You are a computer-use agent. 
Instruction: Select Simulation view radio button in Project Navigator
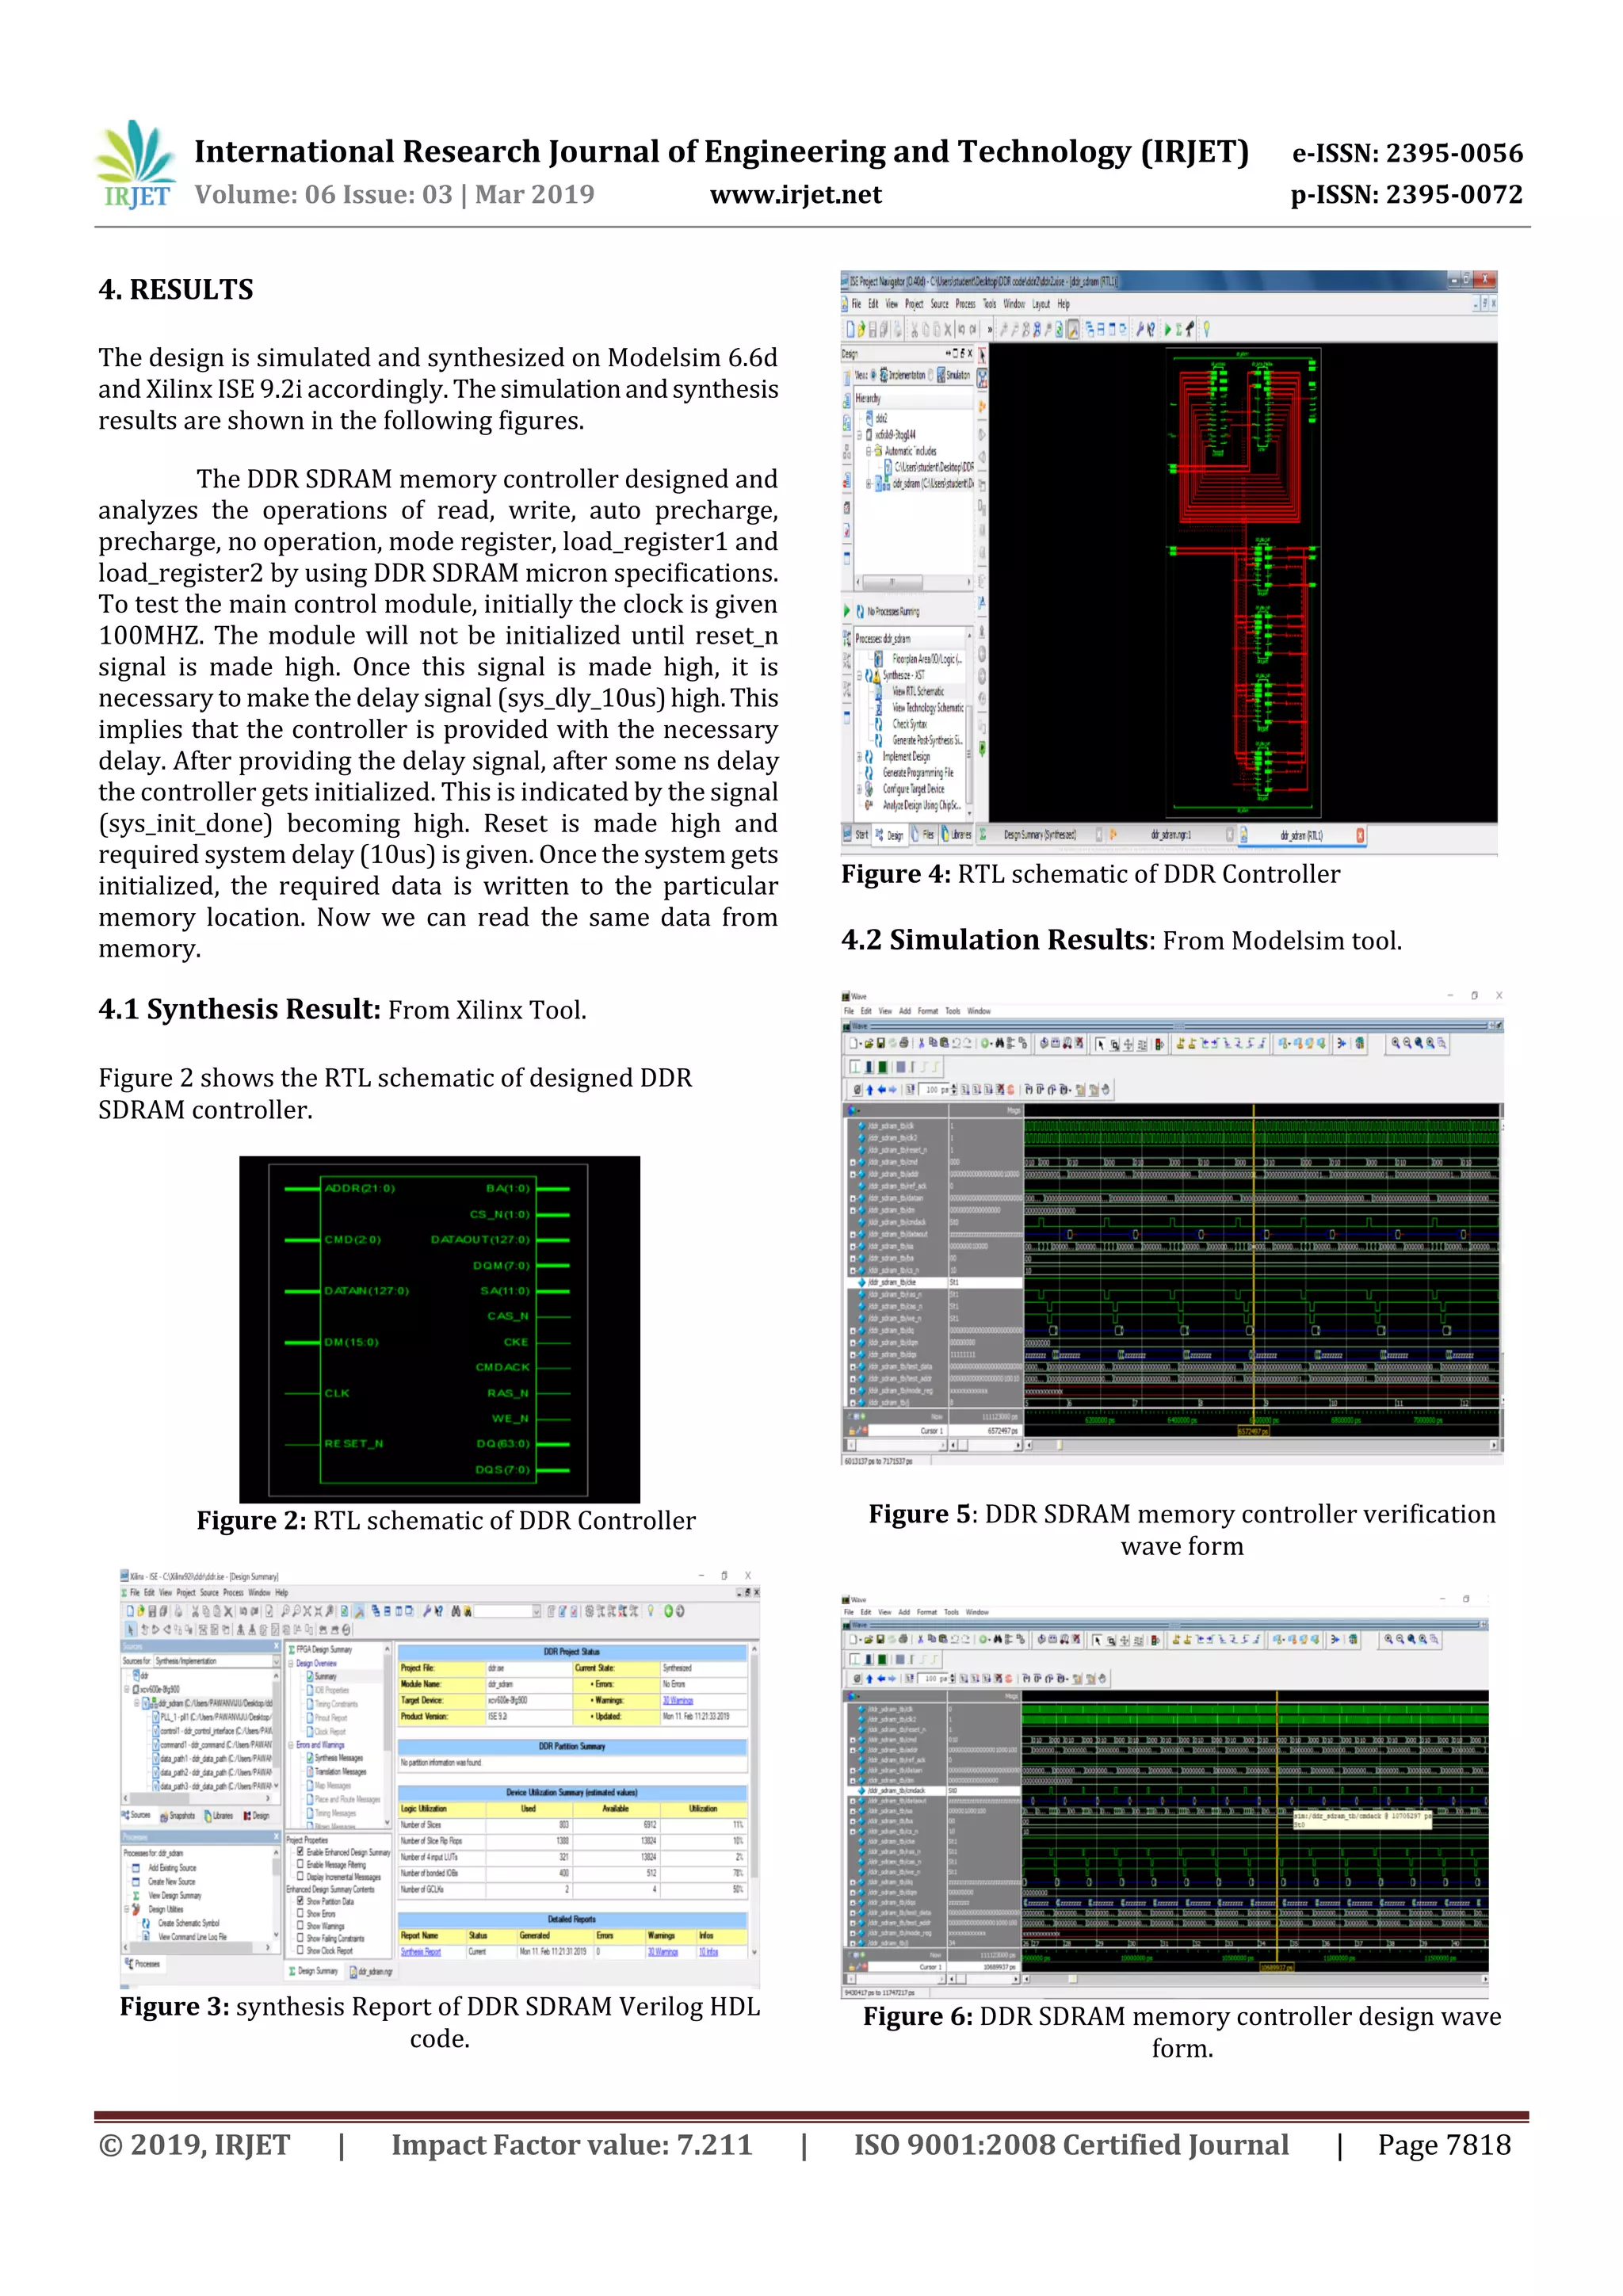(930, 375)
